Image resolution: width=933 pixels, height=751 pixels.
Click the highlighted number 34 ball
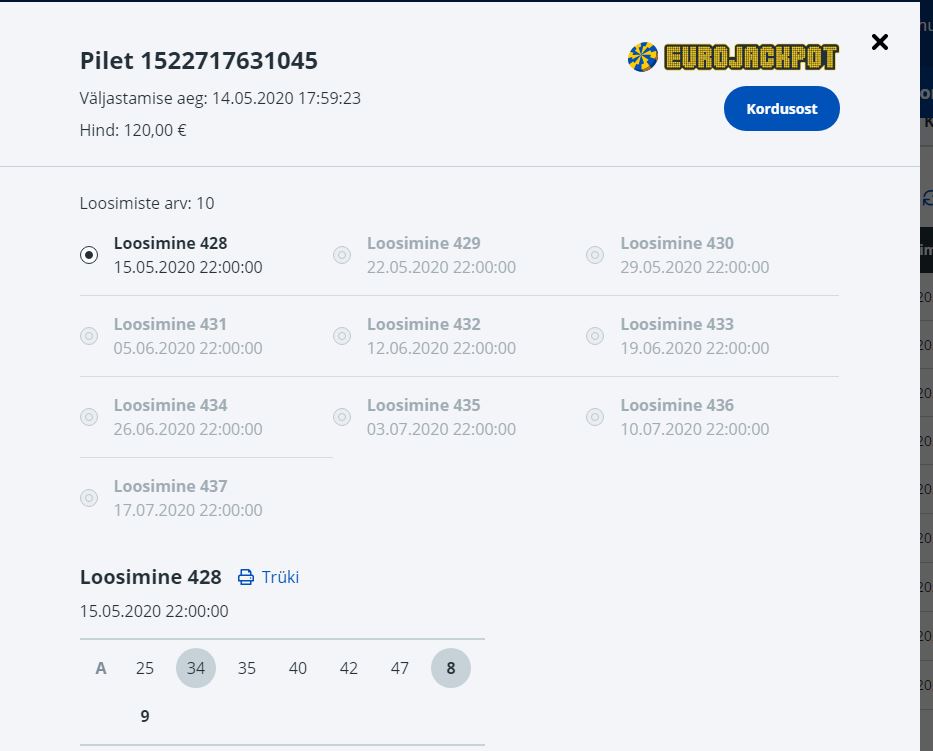click(196, 668)
